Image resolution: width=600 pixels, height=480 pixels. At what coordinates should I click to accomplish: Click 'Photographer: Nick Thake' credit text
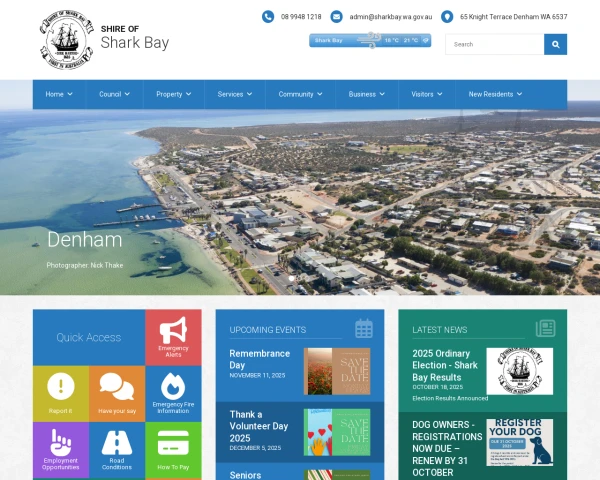tap(85, 265)
